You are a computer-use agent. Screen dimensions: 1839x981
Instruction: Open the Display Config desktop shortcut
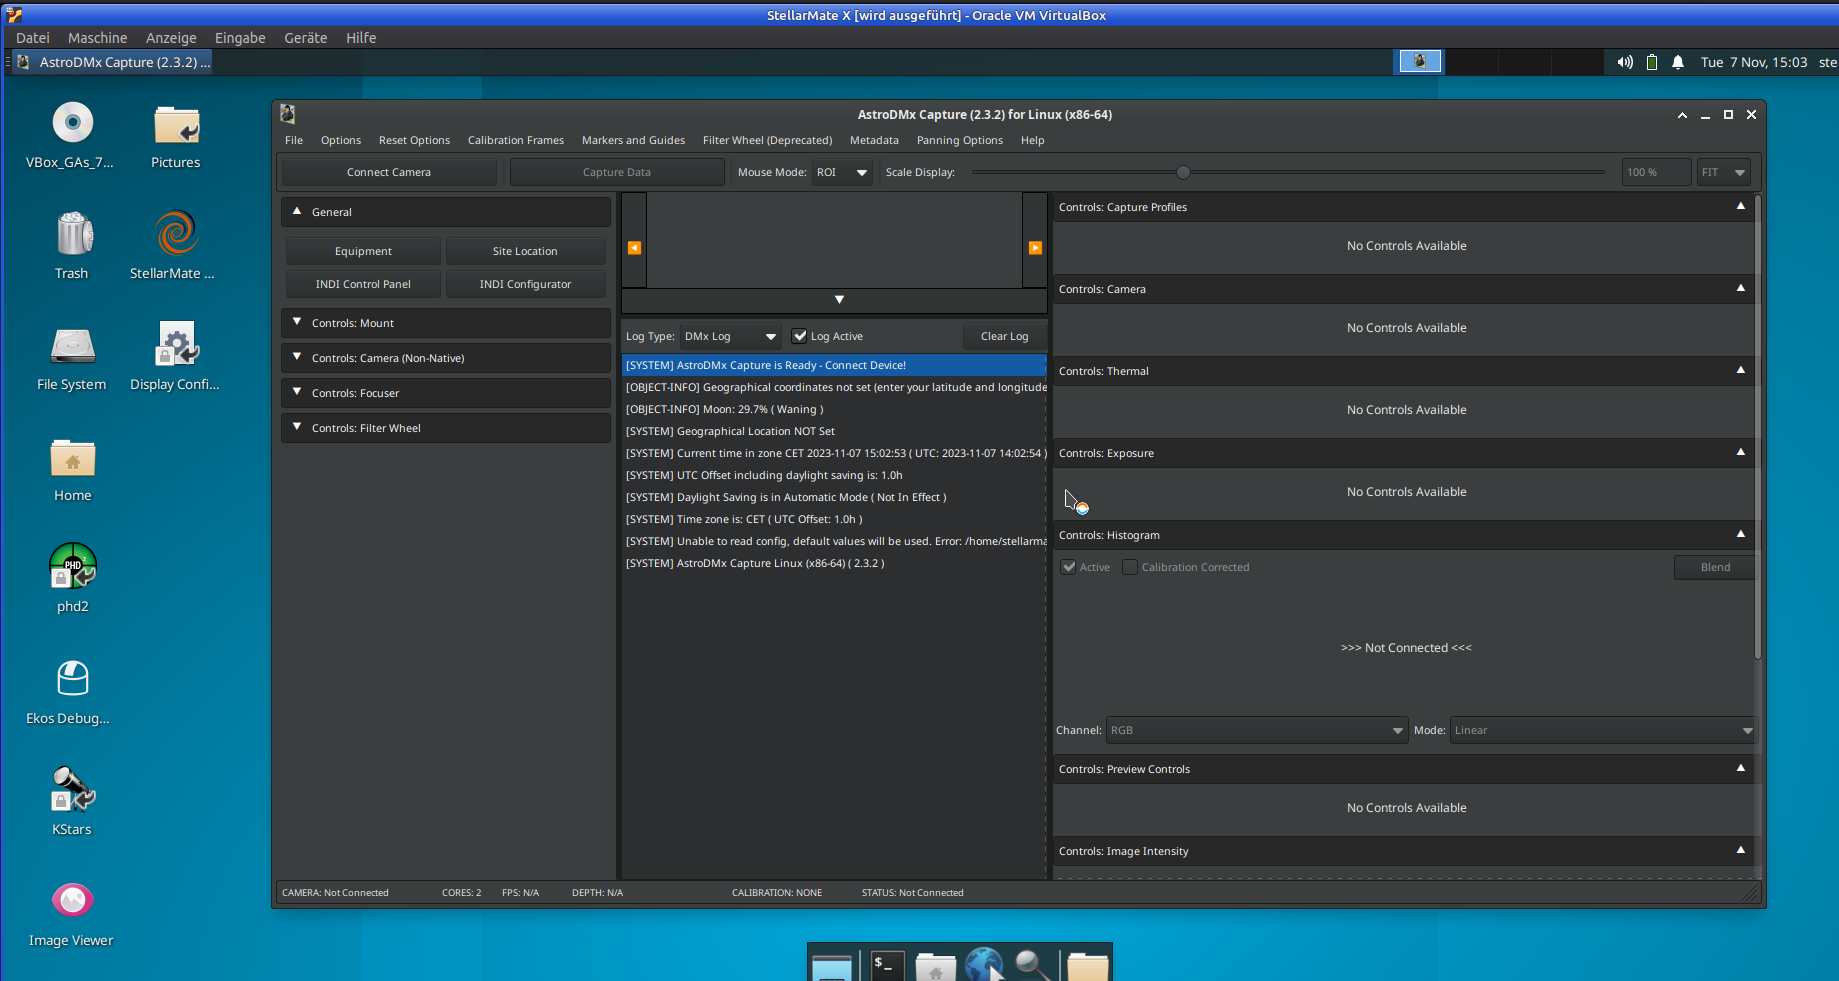click(177, 345)
